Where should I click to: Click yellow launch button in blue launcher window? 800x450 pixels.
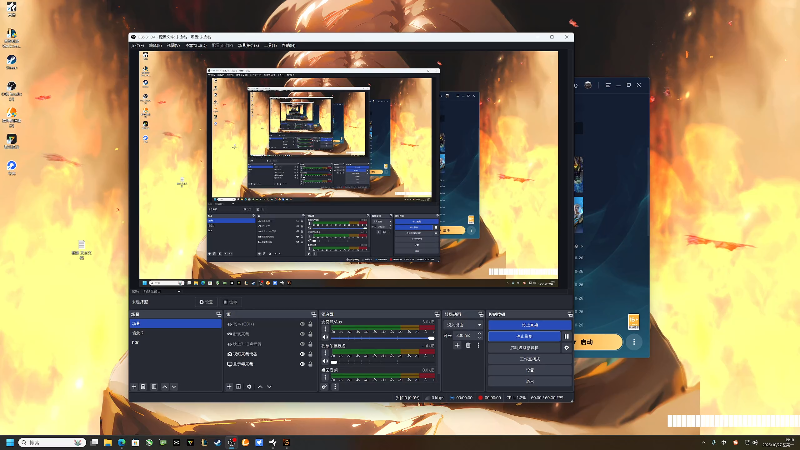[x=597, y=342]
